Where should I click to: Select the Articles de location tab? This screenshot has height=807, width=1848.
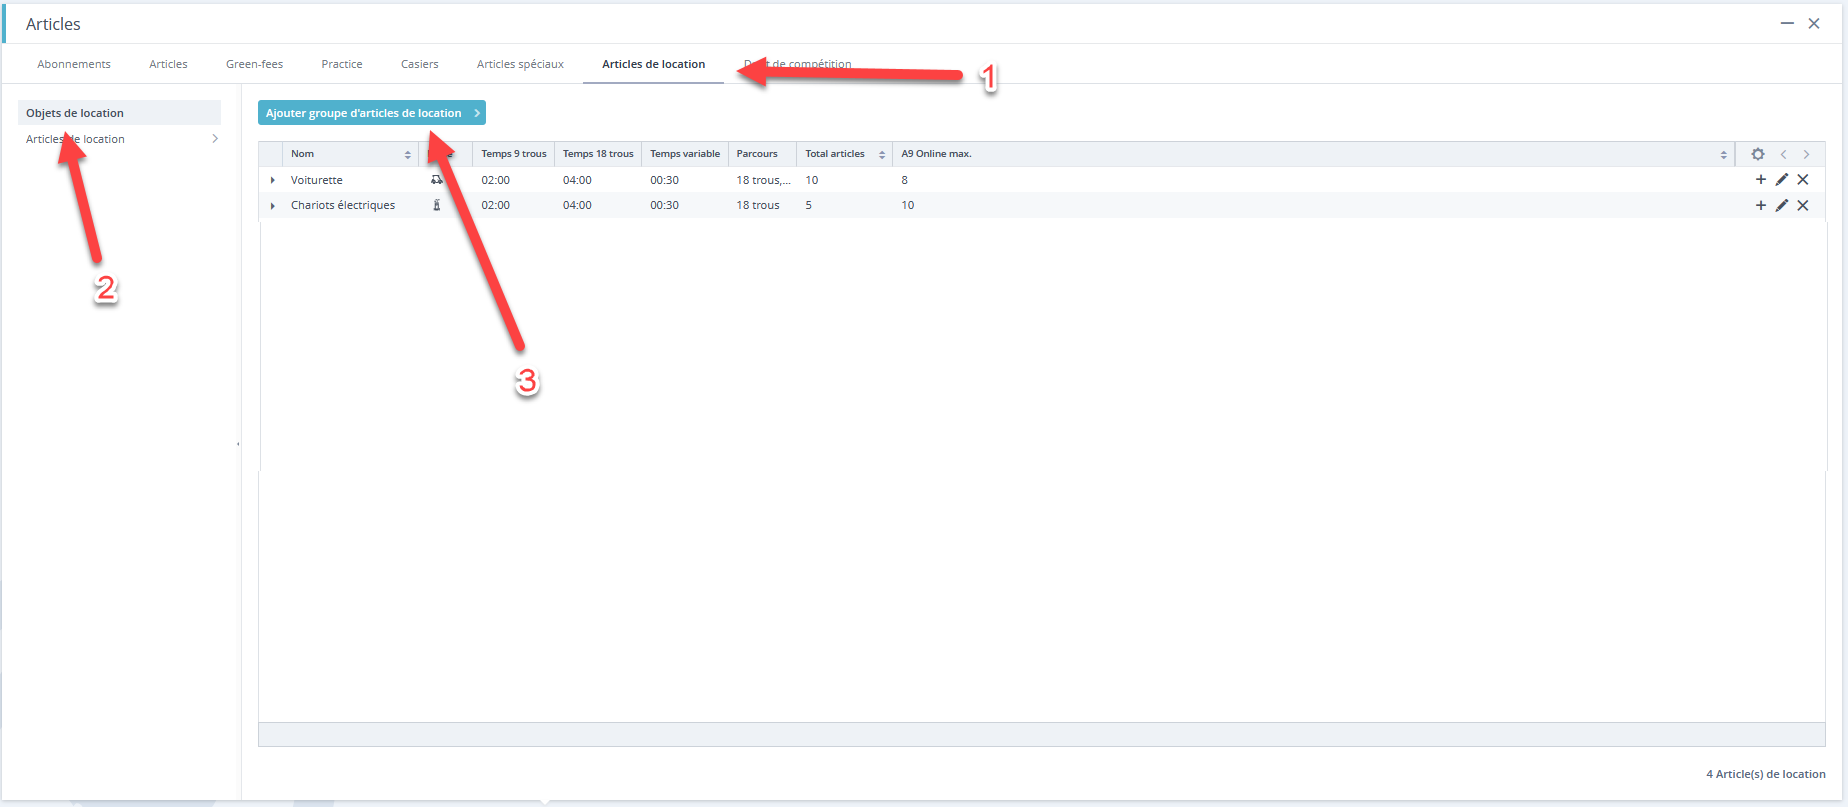click(653, 64)
